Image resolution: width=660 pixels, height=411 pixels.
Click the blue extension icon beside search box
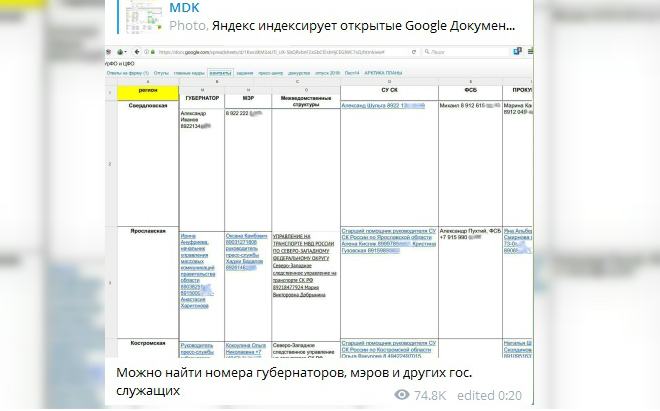[x=517, y=51]
